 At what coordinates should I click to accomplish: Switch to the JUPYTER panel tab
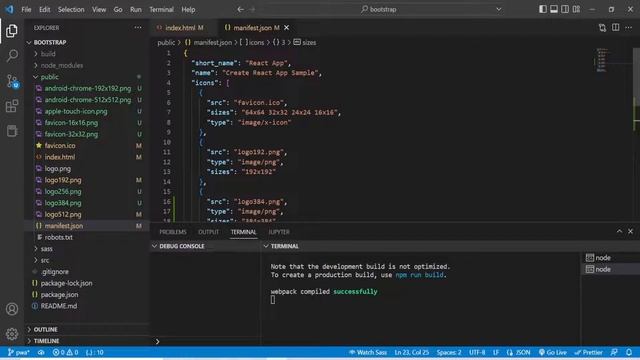[279, 232]
